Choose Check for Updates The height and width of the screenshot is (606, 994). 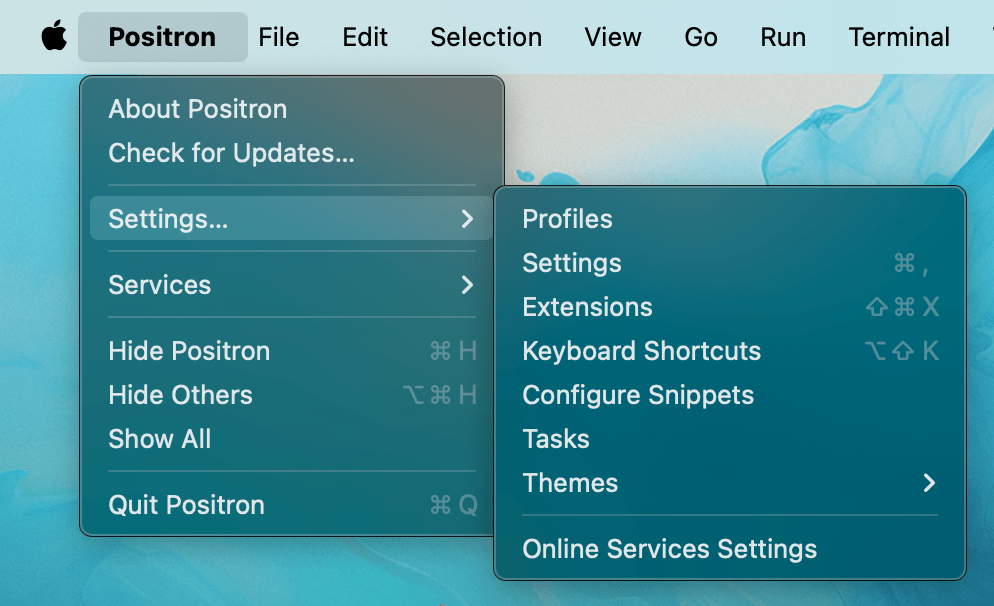(x=231, y=153)
